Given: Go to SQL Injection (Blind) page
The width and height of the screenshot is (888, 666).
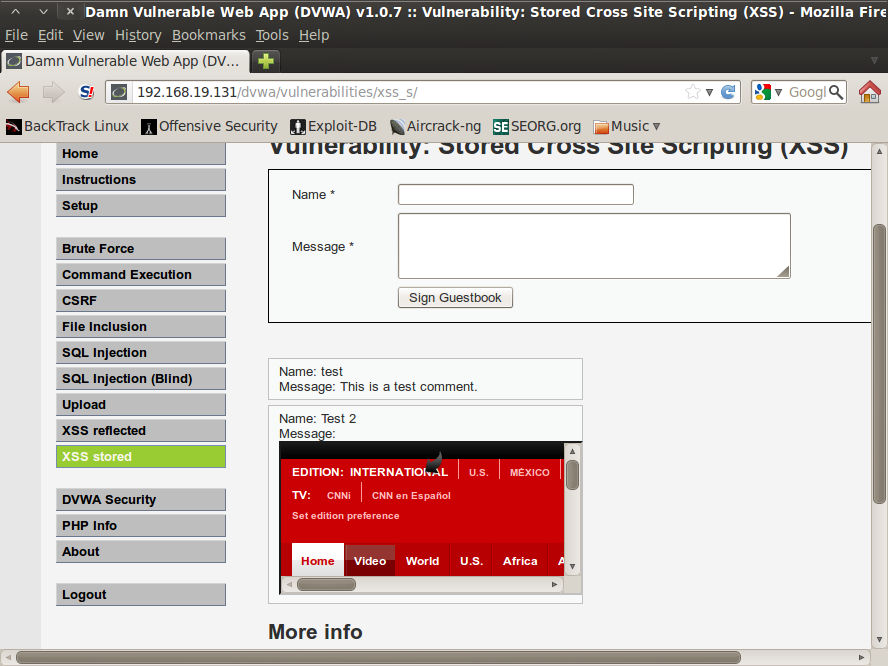Looking at the screenshot, I should pyautogui.click(x=141, y=379).
